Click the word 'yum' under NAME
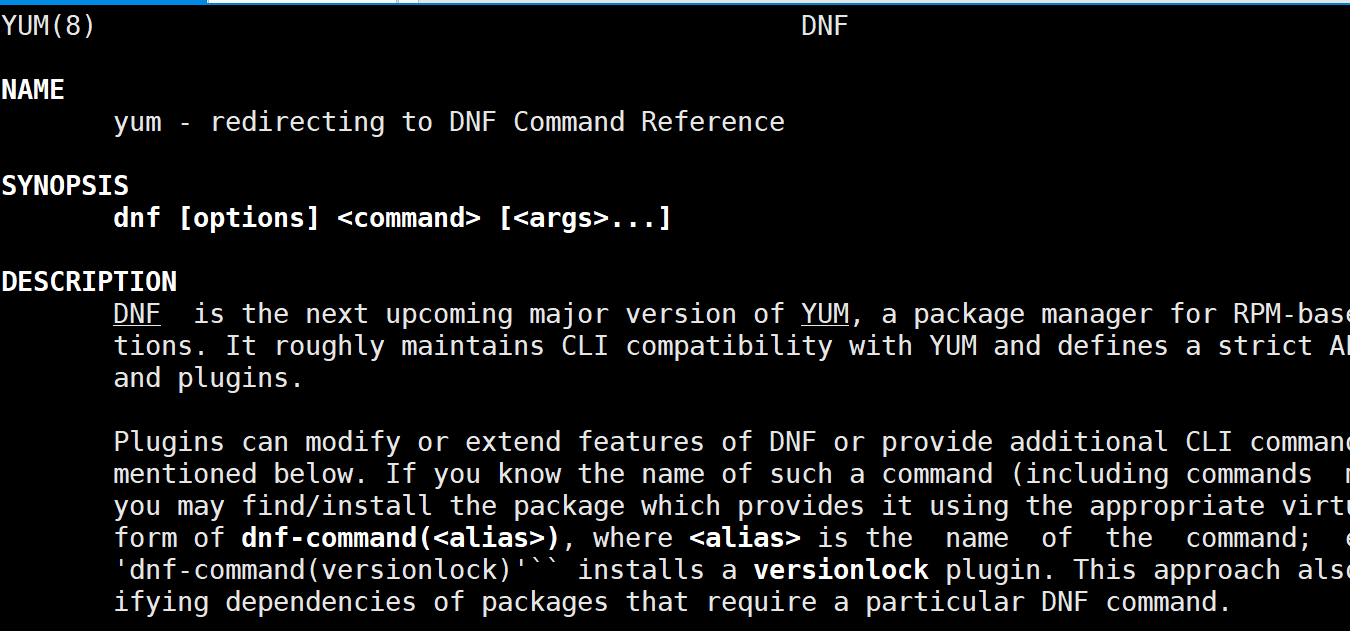Screen dimensions: 1350x631 137,122
